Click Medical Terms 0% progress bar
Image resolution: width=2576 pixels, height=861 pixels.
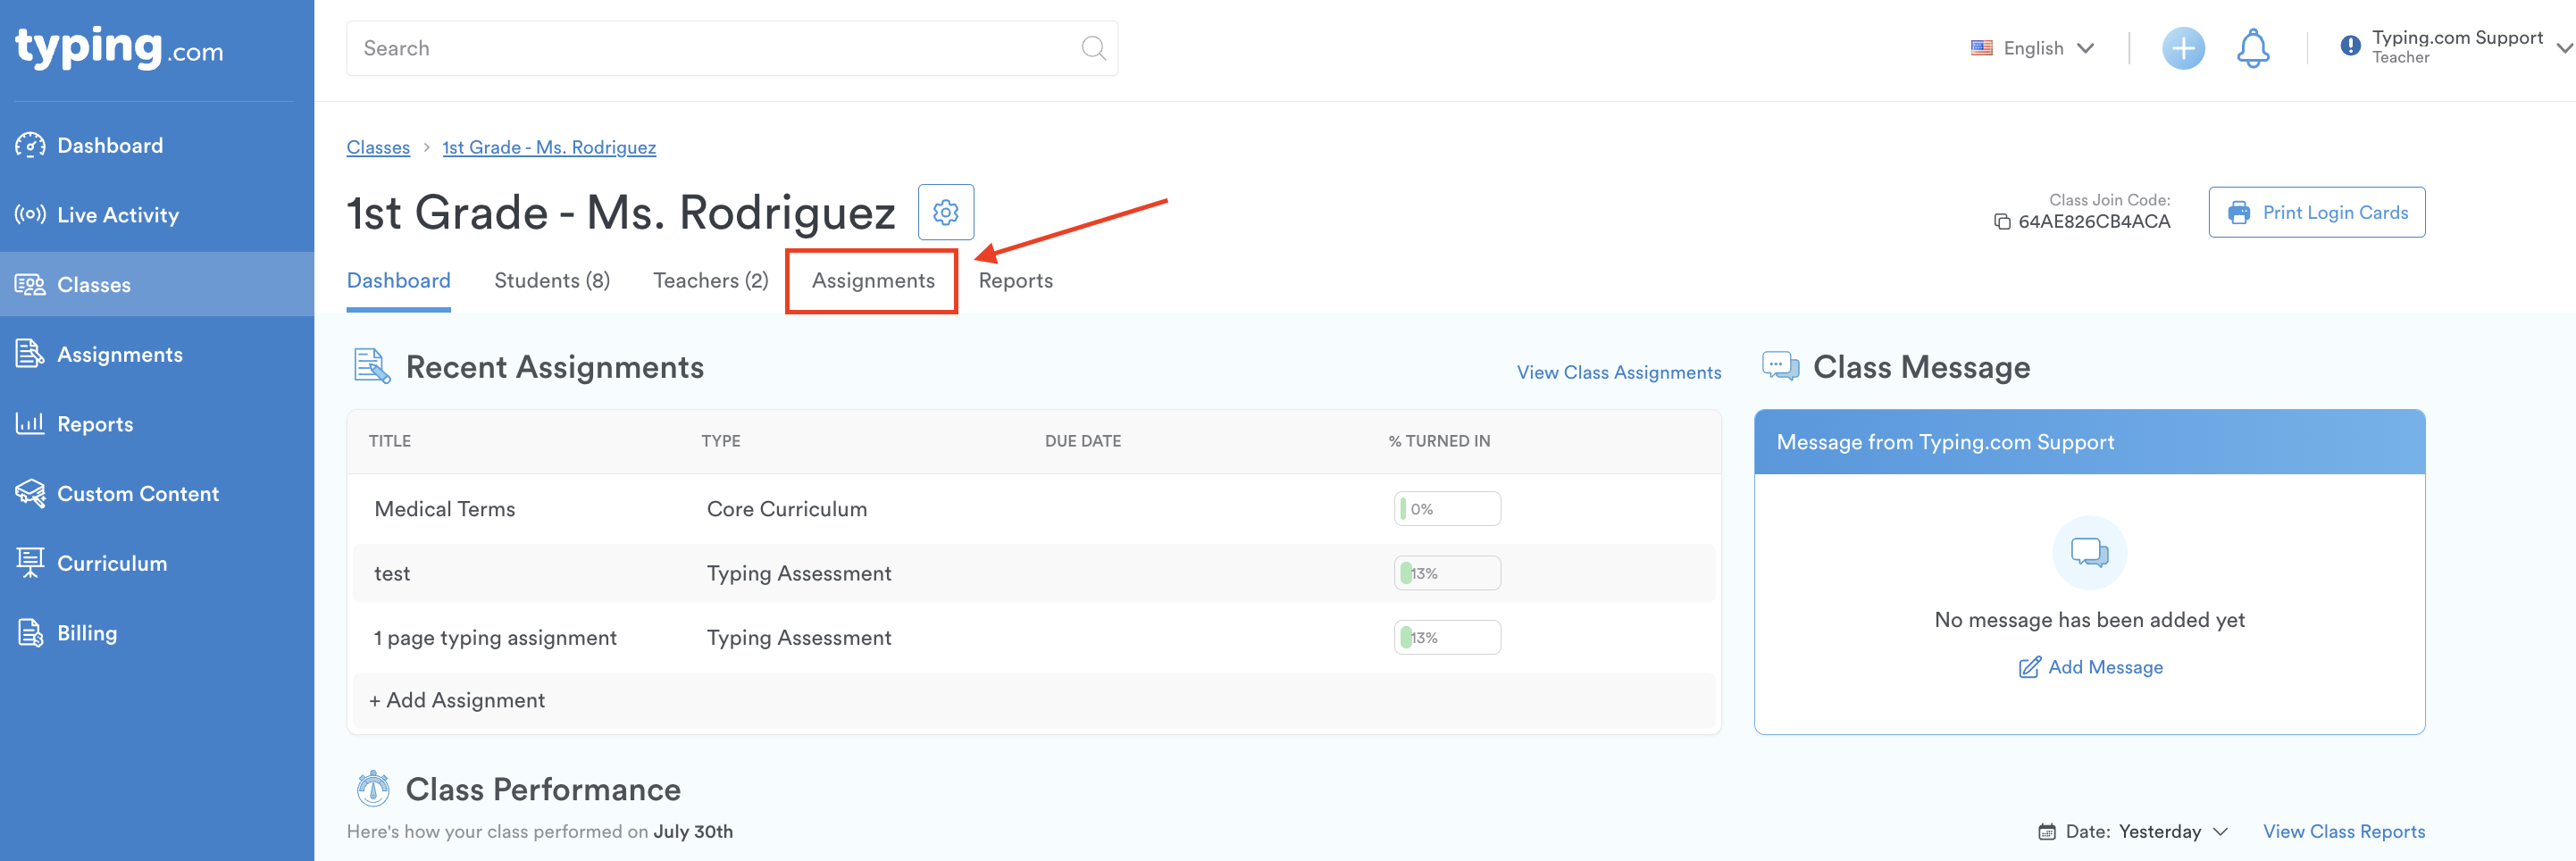(1446, 509)
